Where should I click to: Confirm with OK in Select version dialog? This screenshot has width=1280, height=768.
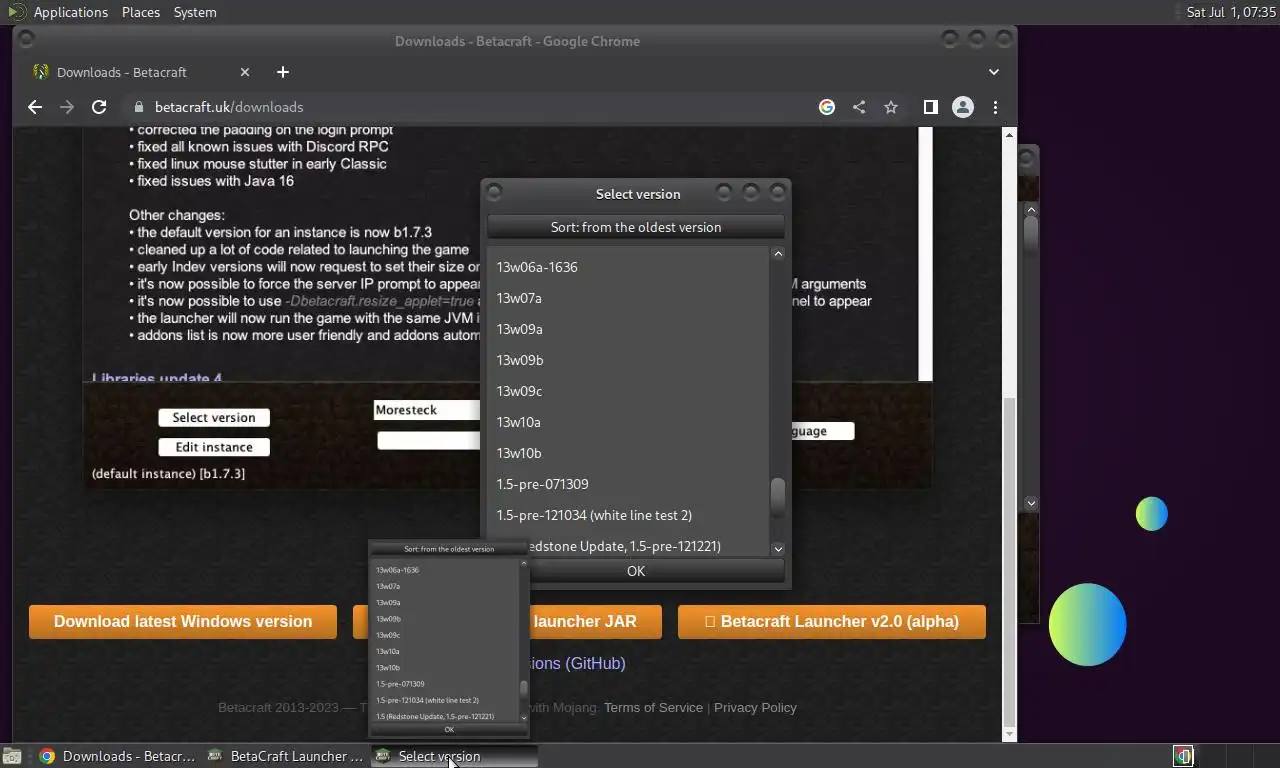pyautogui.click(x=636, y=571)
